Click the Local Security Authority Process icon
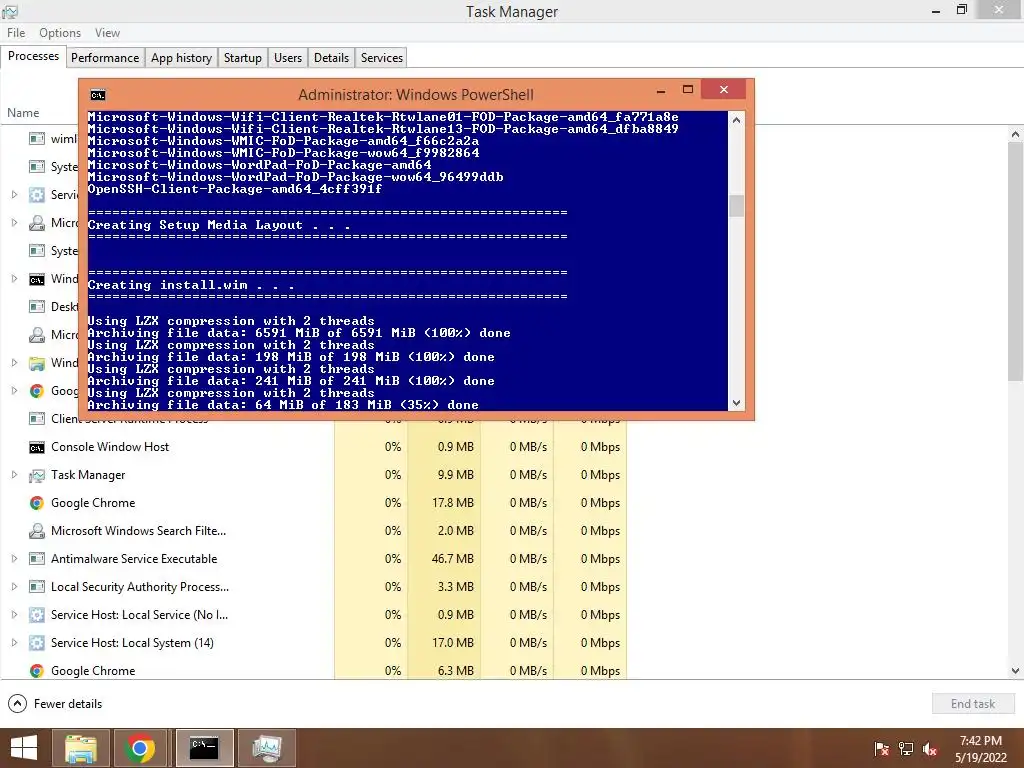Screen dimensions: 1024x768 click(37, 587)
